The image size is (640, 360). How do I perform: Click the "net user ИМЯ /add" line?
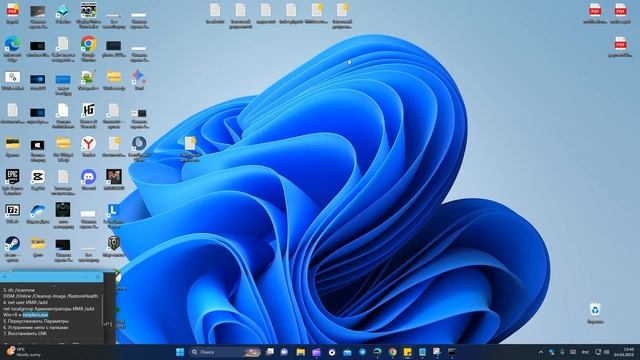tap(26, 302)
